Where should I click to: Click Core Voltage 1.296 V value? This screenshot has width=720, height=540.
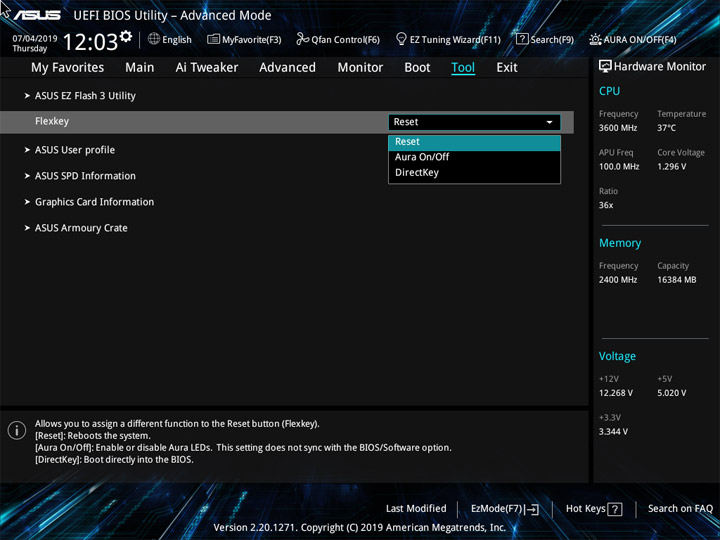pyautogui.click(x=671, y=167)
